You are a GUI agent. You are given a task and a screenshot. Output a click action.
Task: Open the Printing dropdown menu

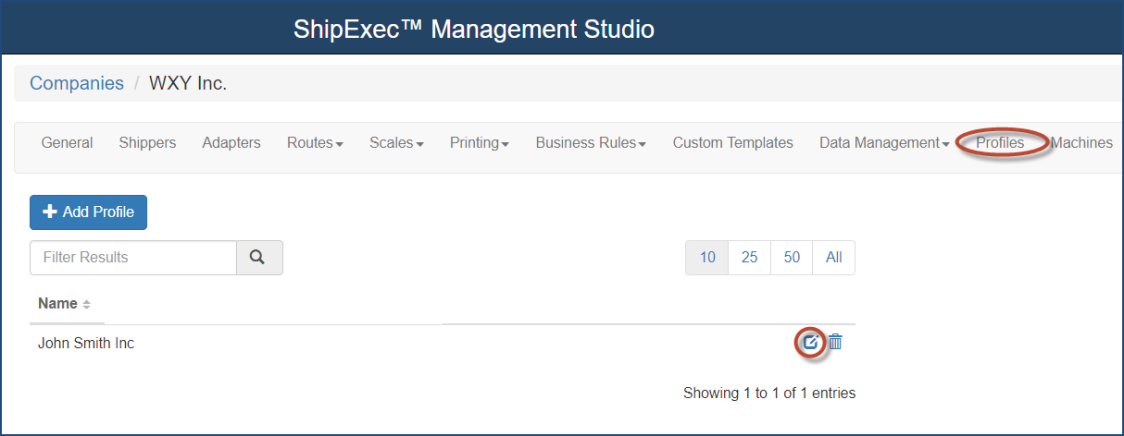pos(480,143)
